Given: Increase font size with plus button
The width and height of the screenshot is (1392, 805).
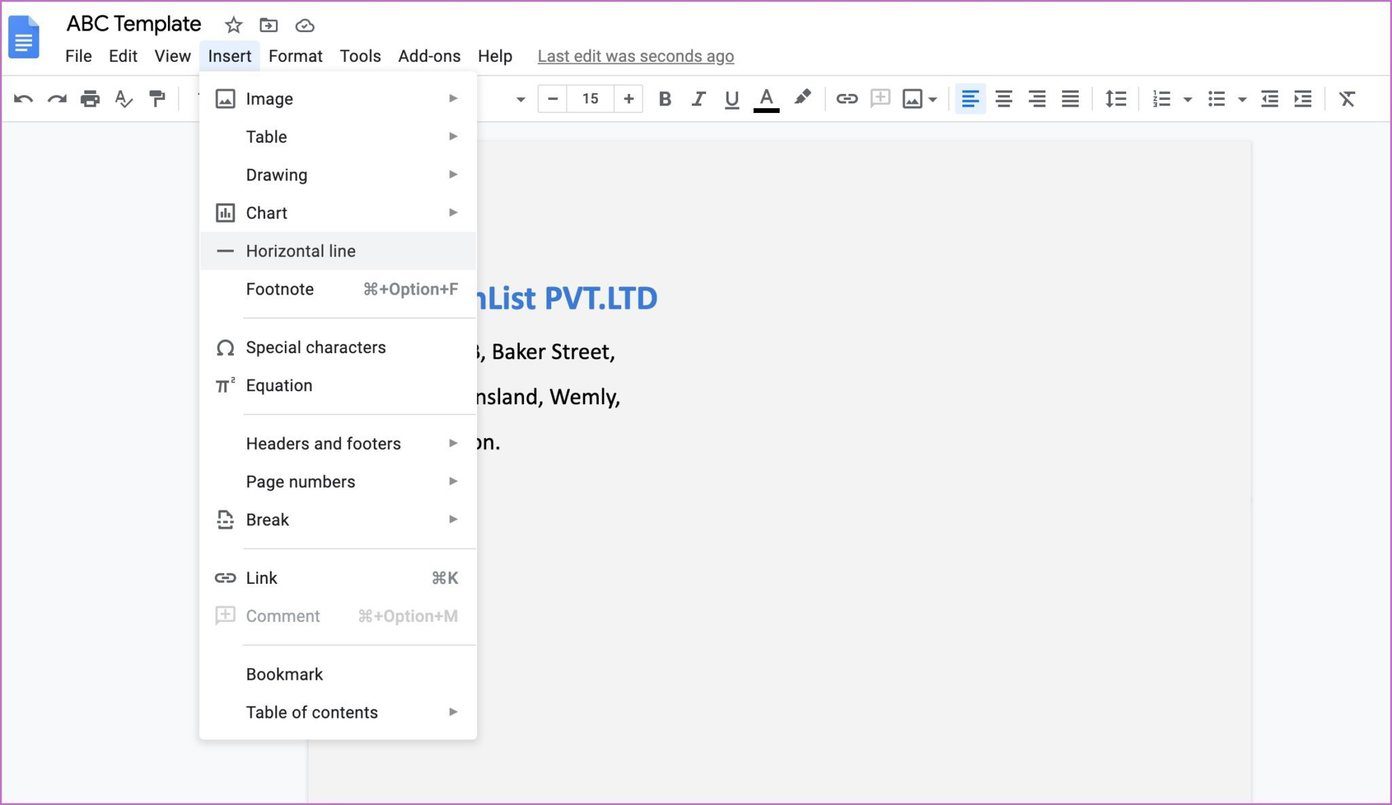Looking at the screenshot, I should [x=628, y=98].
